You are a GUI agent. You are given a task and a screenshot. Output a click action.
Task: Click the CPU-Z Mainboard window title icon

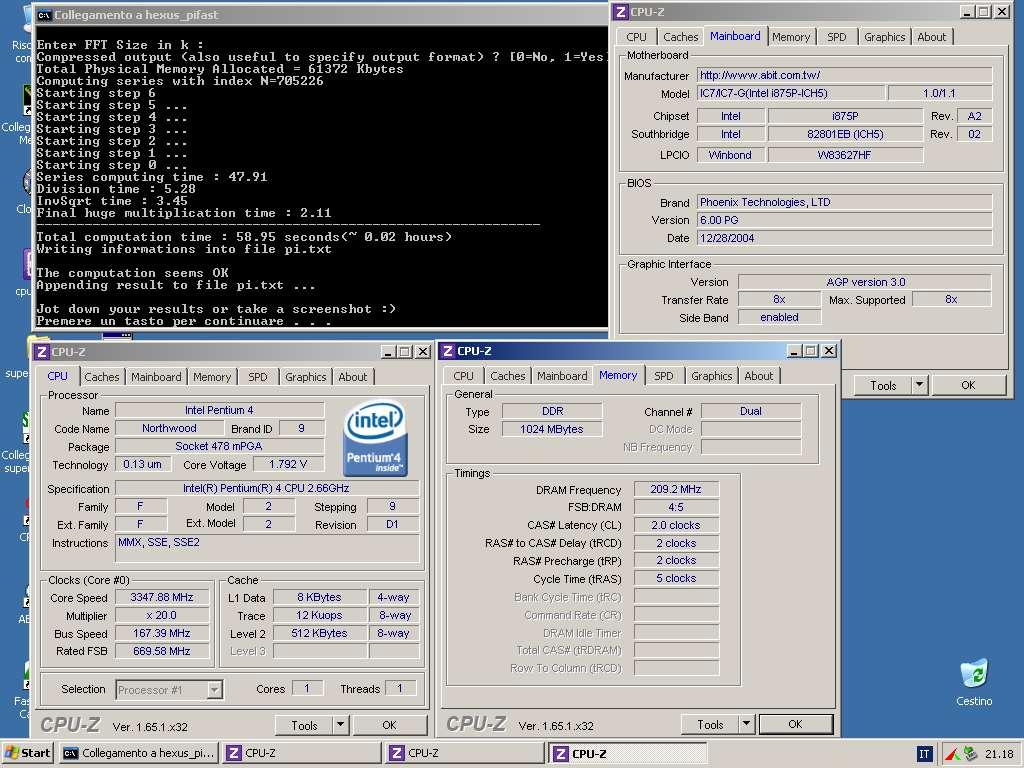click(620, 12)
